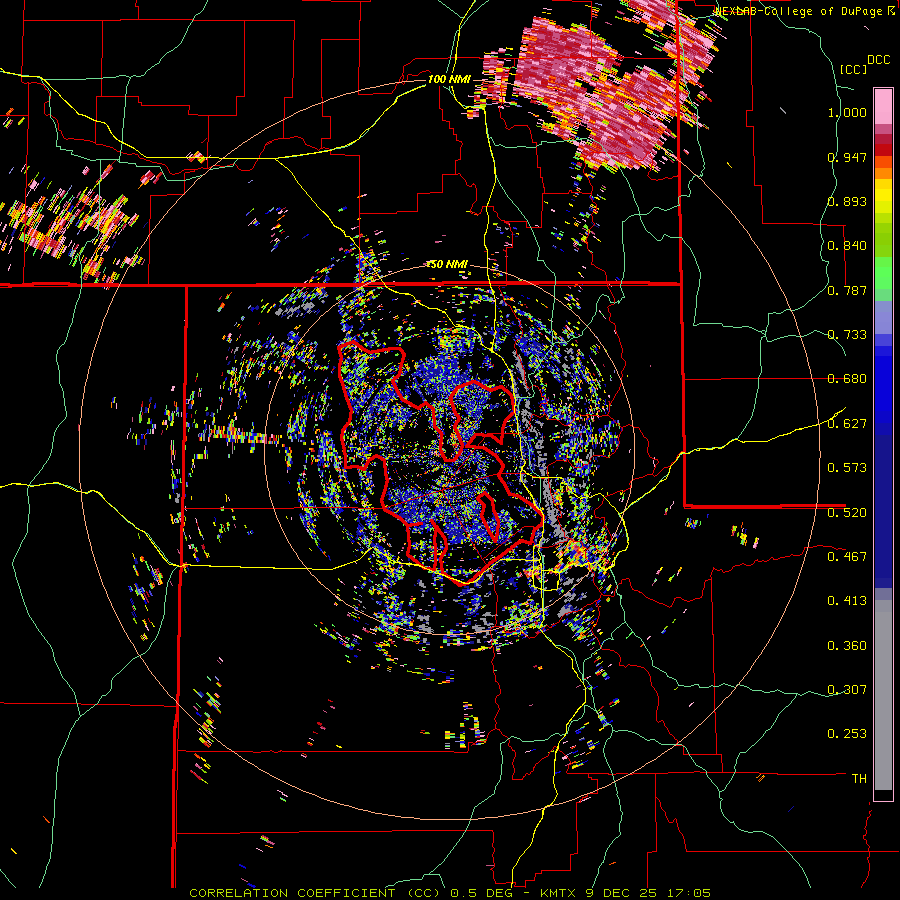The image size is (900, 900).
Task: Select the 0.307 scale value
Action: pos(847,689)
